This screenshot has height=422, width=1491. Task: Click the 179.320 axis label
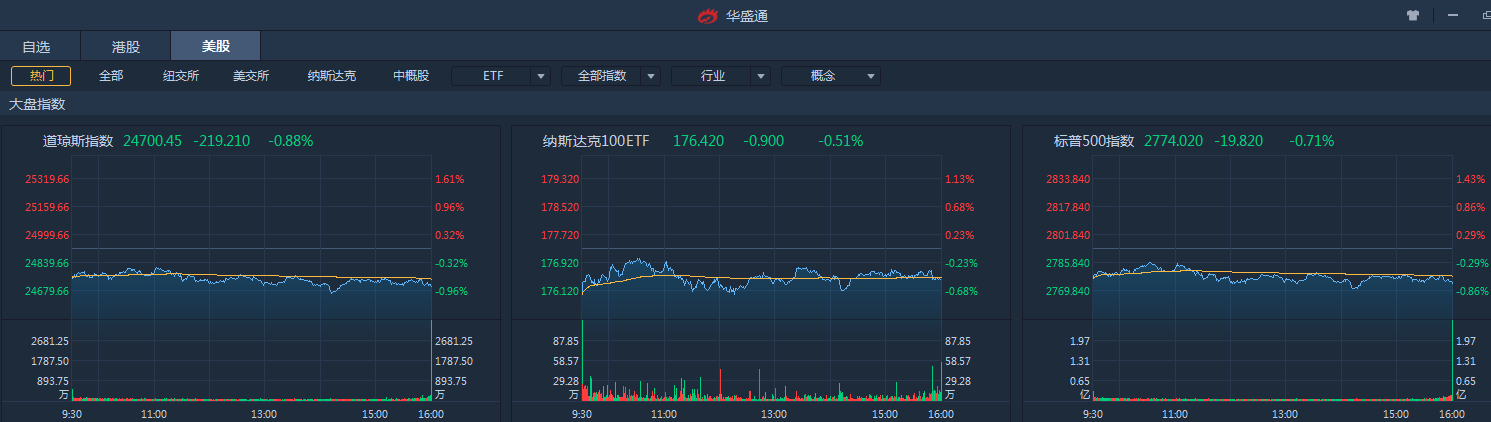coord(560,180)
